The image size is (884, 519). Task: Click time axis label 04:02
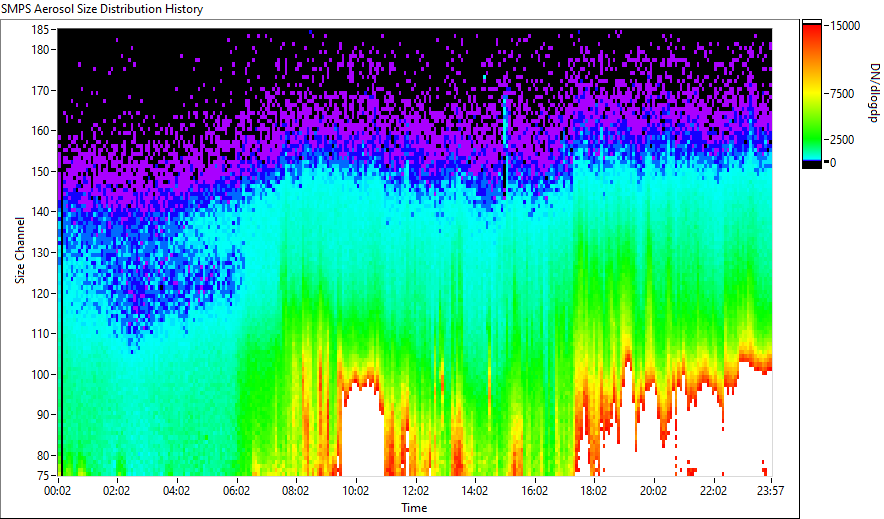(x=176, y=491)
